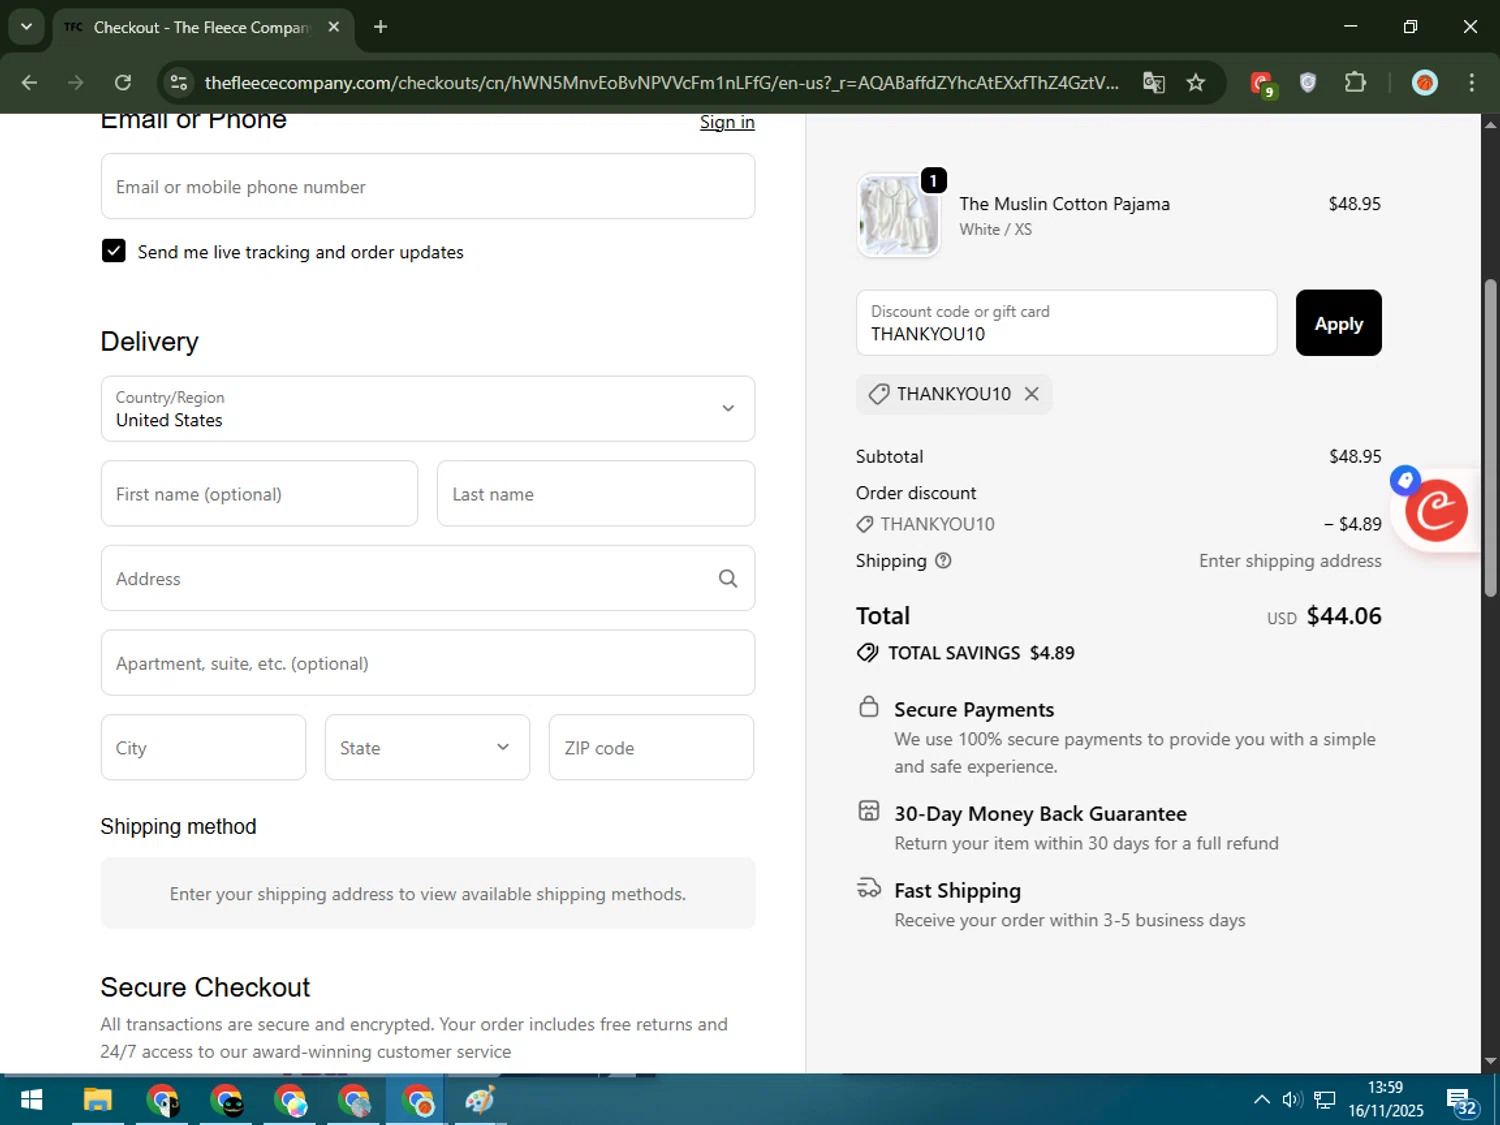The image size is (1500, 1125).
Task: Bookmark this page with the star icon
Action: (1195, 83)
